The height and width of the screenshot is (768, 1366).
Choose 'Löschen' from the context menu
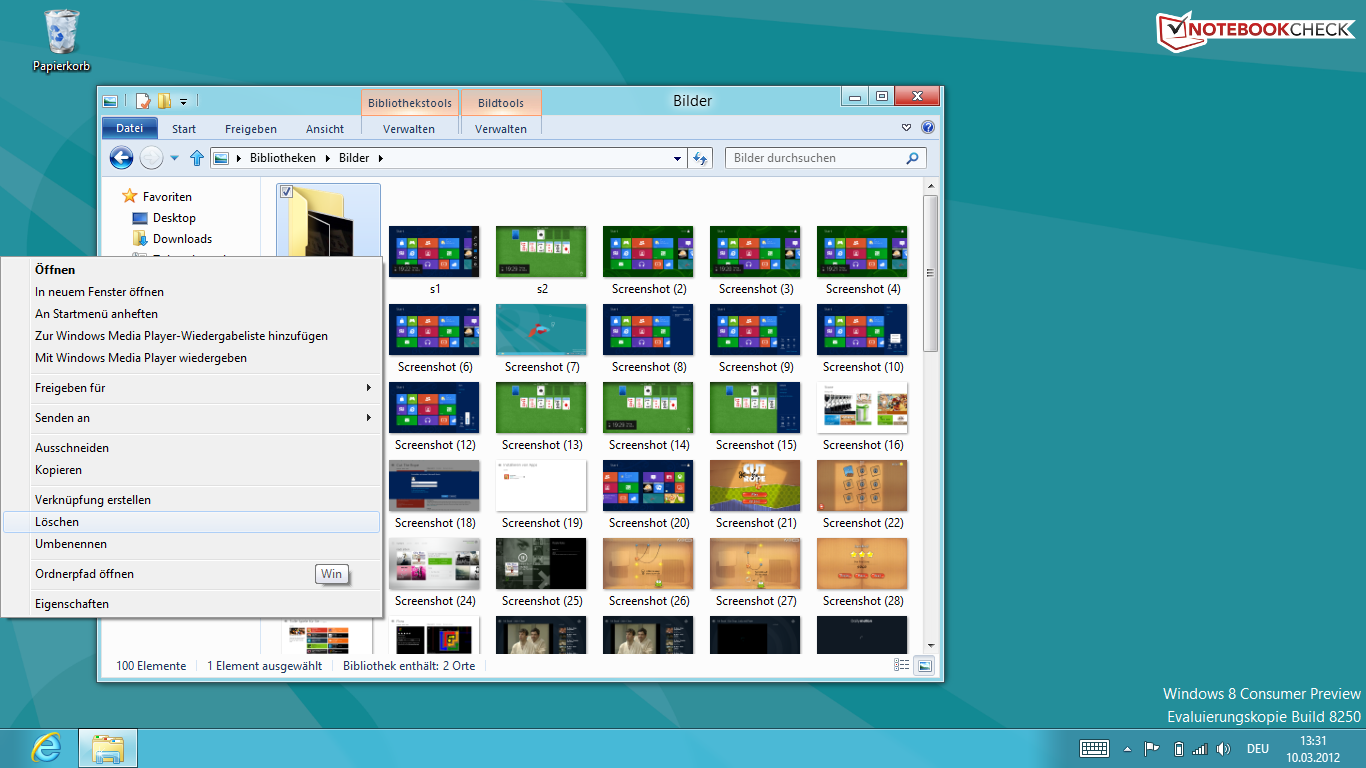click(x=57, y=522)
